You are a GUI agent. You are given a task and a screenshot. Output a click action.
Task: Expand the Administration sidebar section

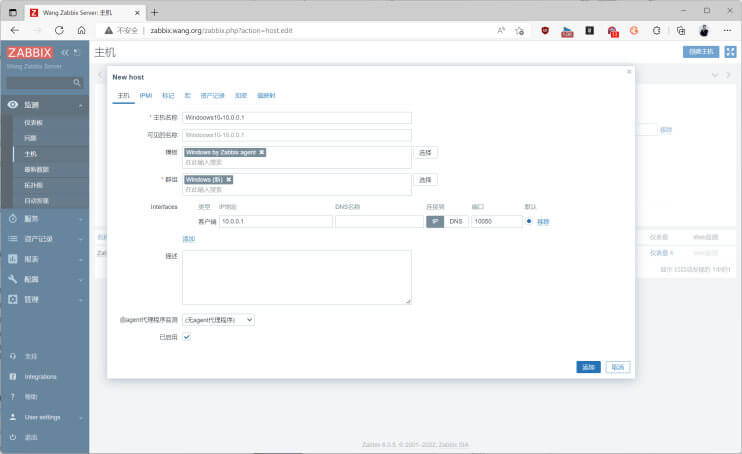point(81,300)
